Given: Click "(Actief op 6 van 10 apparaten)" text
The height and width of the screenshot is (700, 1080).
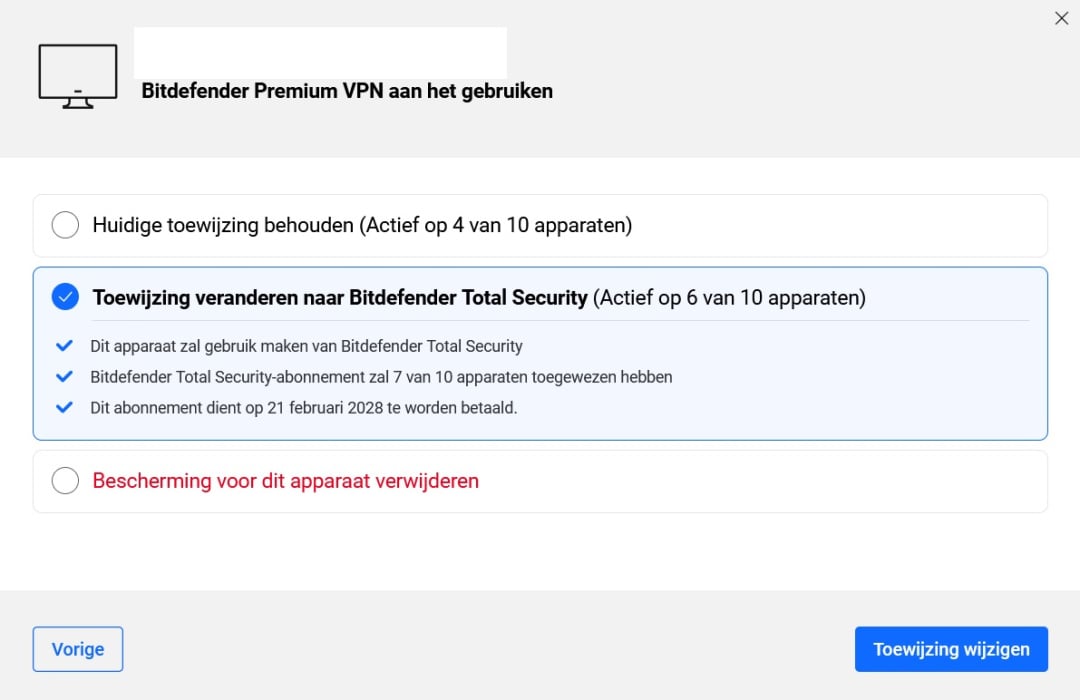Looking at the screenshot, I should pos(729,297).
